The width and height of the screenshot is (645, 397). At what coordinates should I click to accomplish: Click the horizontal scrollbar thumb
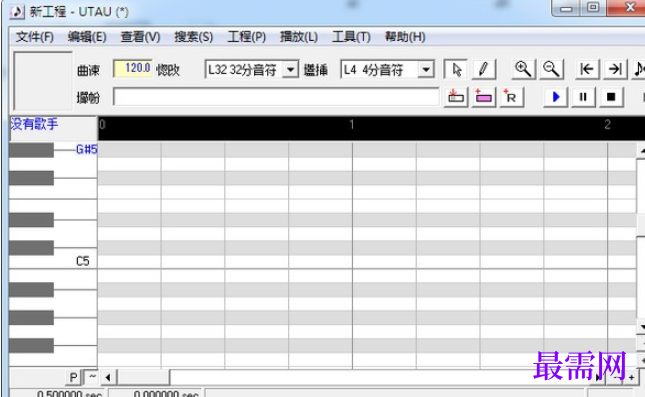pos(143,377)
